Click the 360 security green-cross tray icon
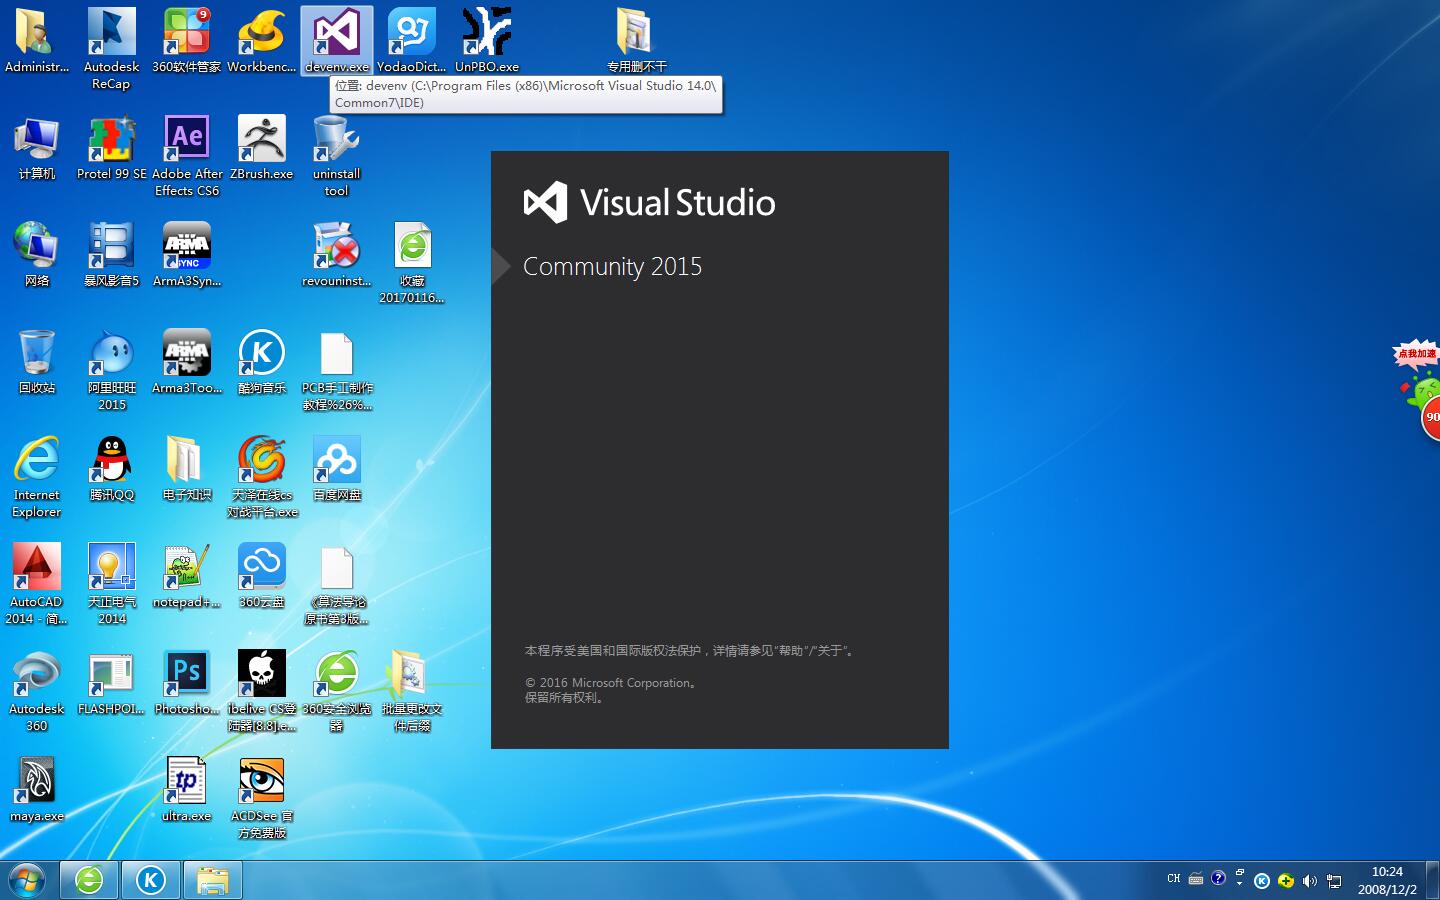1440x900 pixels. (x=1286, y=881)
